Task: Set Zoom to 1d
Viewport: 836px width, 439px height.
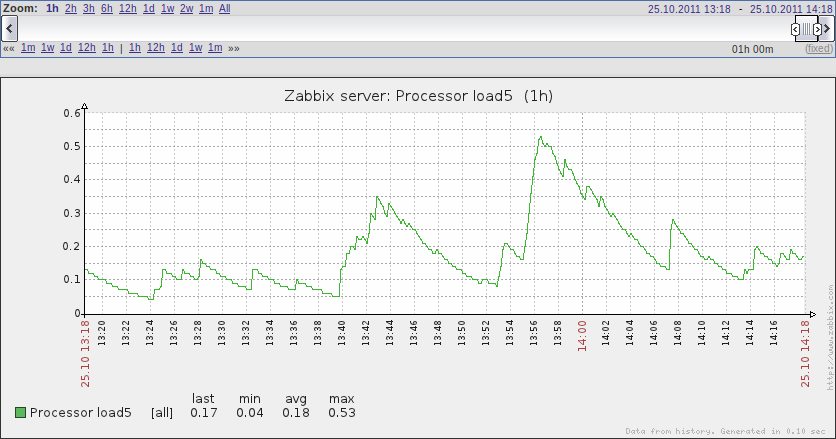Action: coord(149,9)
